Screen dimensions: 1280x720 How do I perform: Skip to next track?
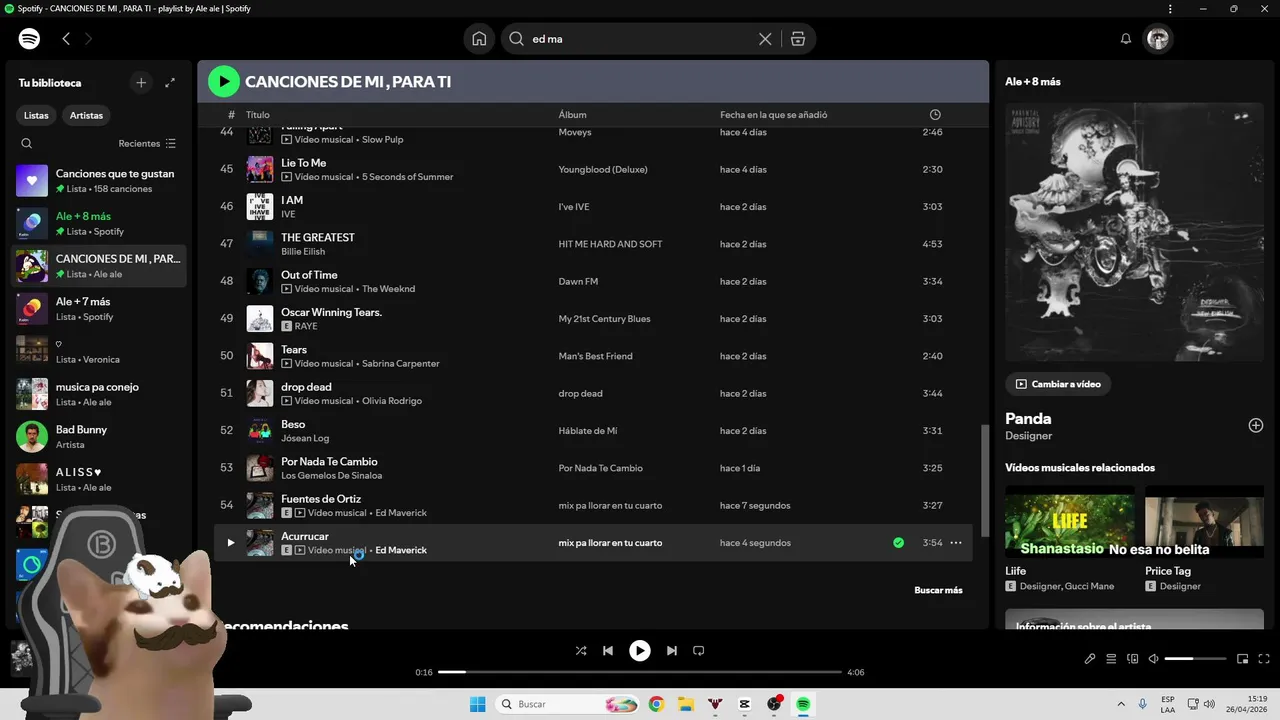[672, 650]
